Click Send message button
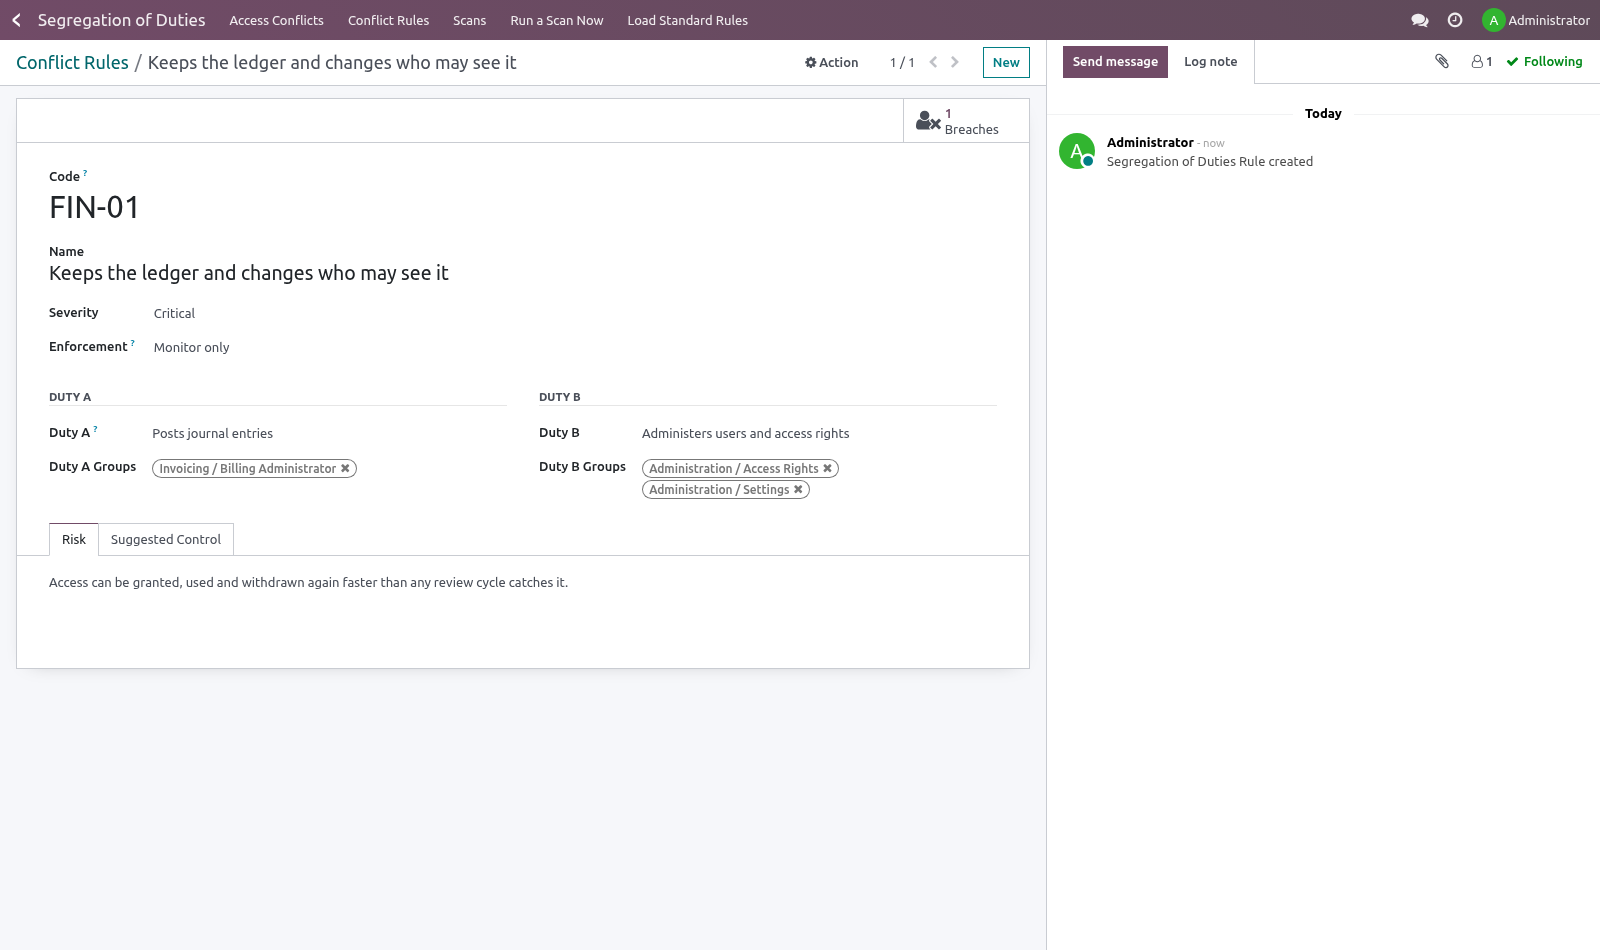This screenshot has height=950, width=1600. (1115, 62)
